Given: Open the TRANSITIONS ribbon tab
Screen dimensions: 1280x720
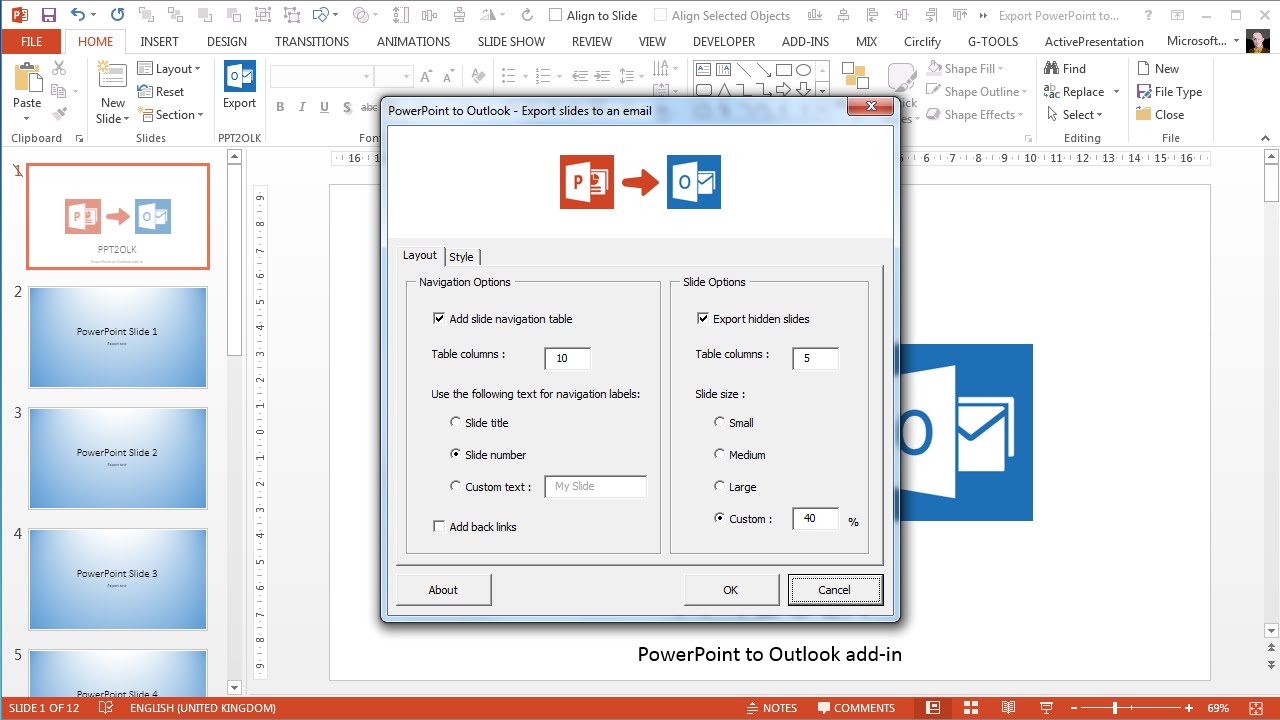Looking at the screenshot, I should click(x=312, y=41).
